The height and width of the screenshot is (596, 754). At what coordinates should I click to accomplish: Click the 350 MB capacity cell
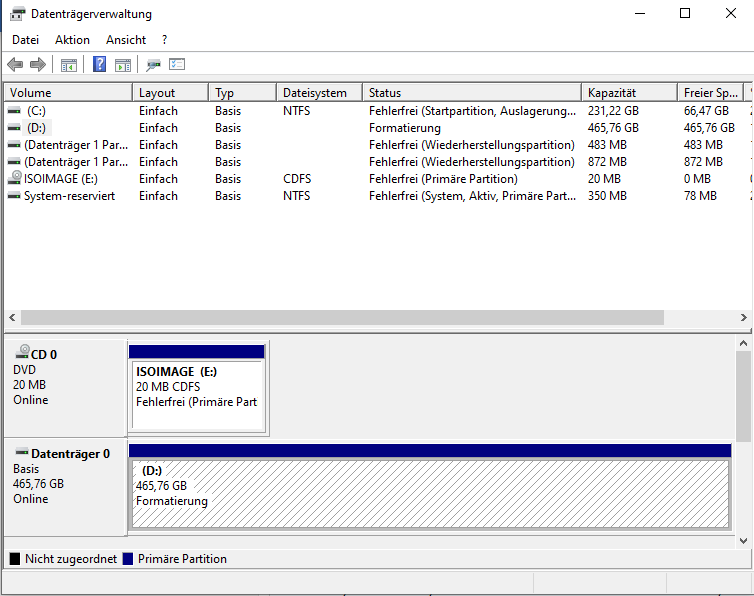607,196
